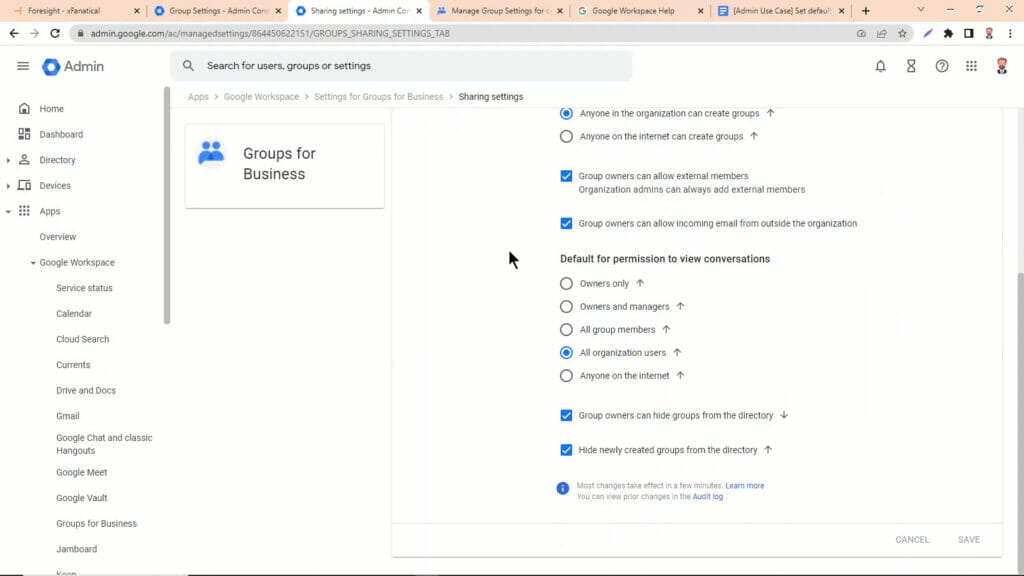Select All organization users radio option
The width and height of the screenshot is (1024, 576).
(566, 353)
